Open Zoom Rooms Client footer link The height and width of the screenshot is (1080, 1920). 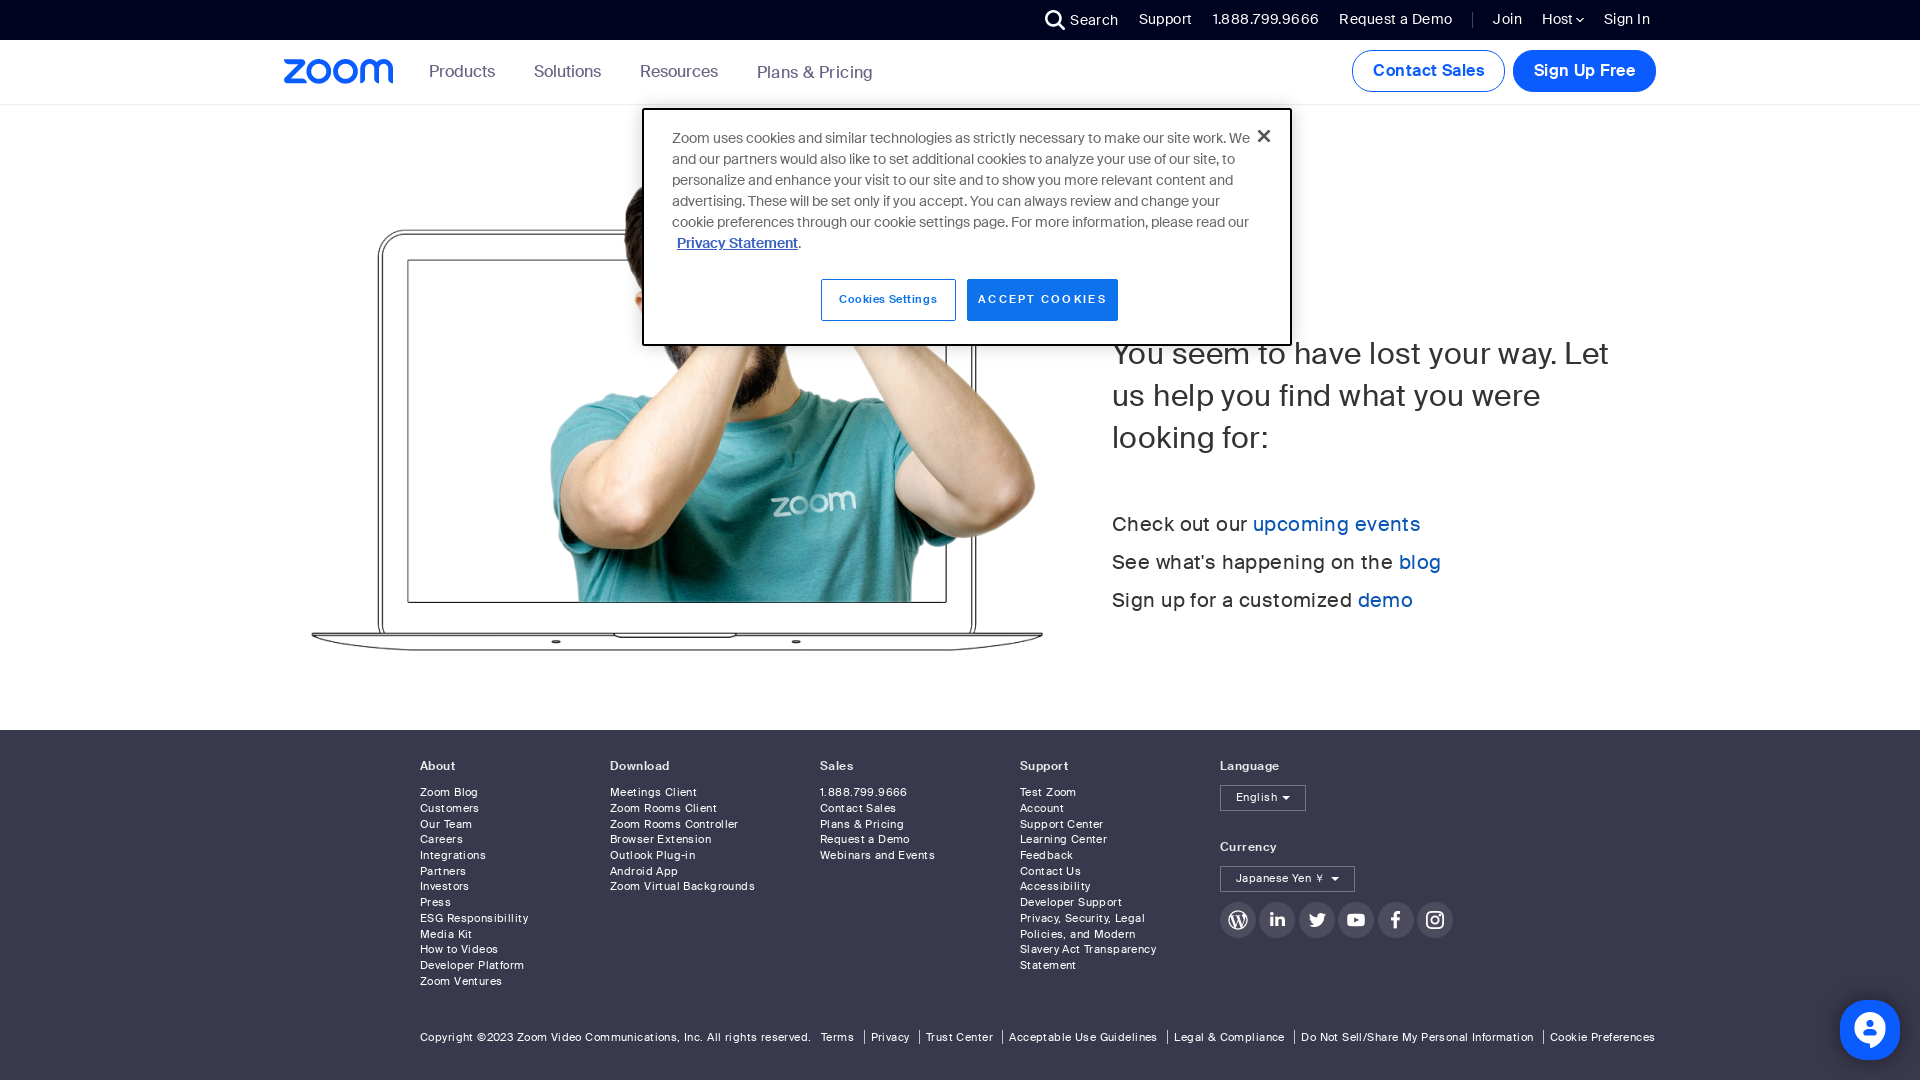(x=663, y=809)
